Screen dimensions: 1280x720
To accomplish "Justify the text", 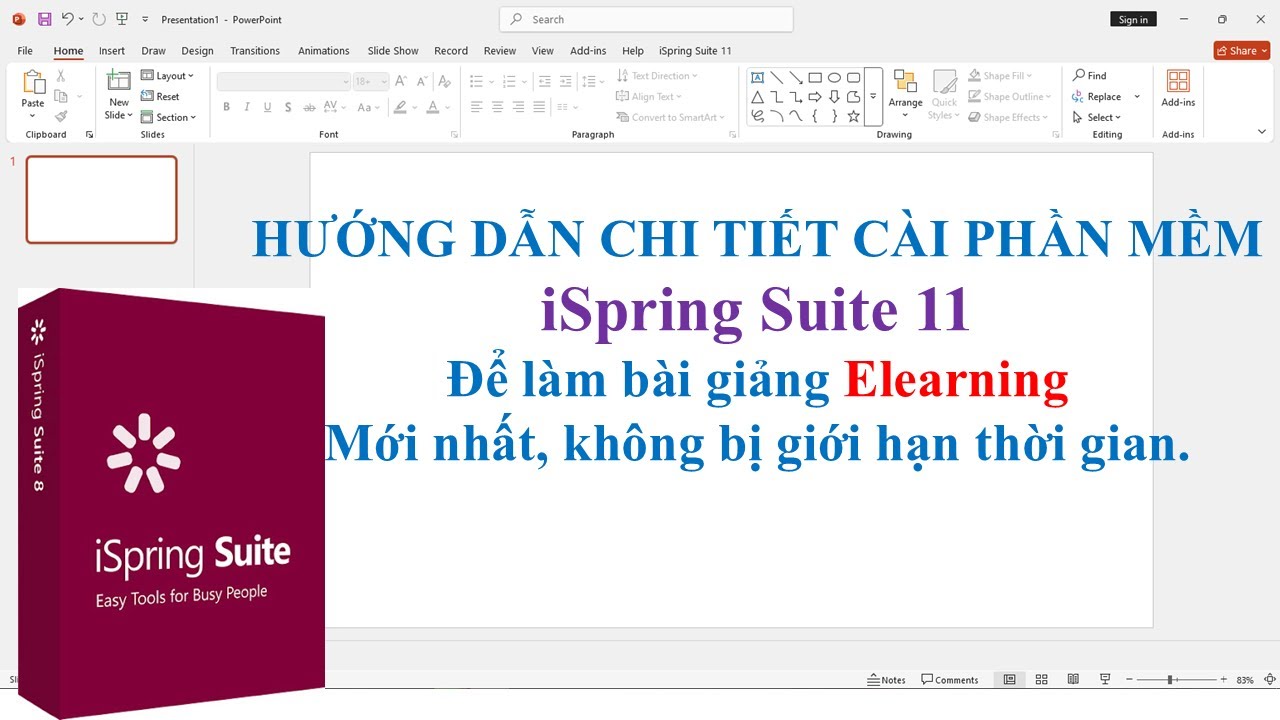I will click(x=539, y=107).
